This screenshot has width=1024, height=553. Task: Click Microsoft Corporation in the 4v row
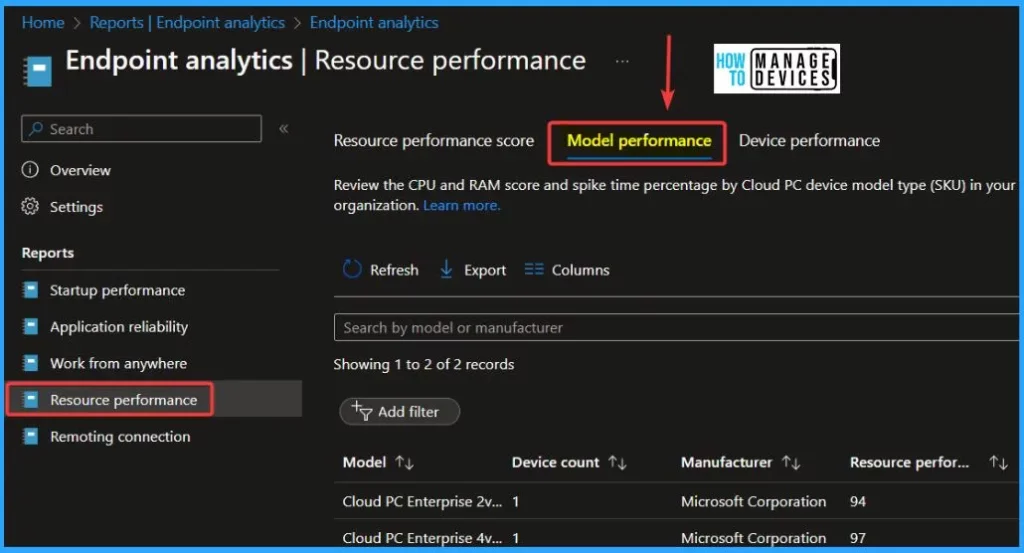[x=754, y=538]
